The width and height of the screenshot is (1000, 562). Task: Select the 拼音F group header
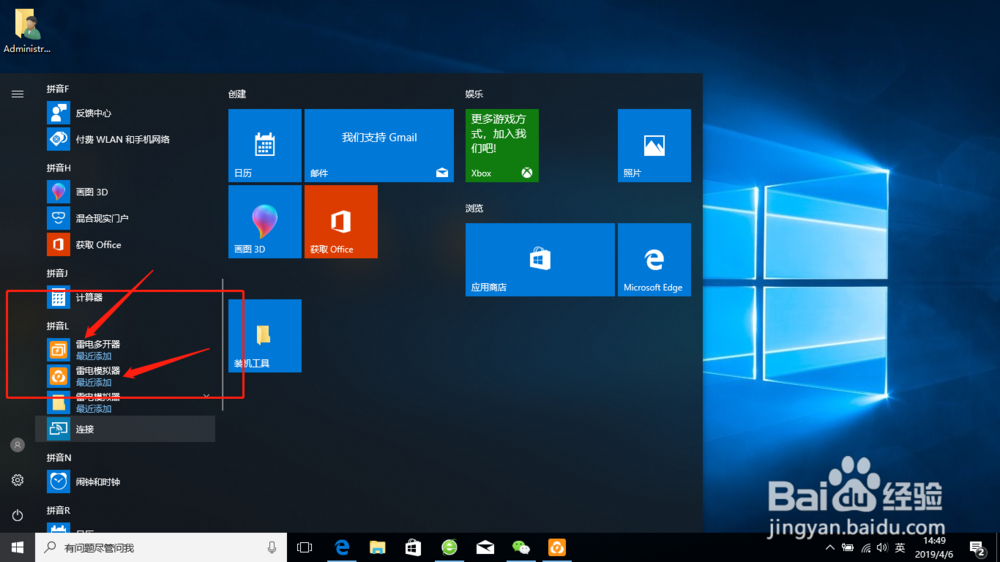[x=57, y=89]
